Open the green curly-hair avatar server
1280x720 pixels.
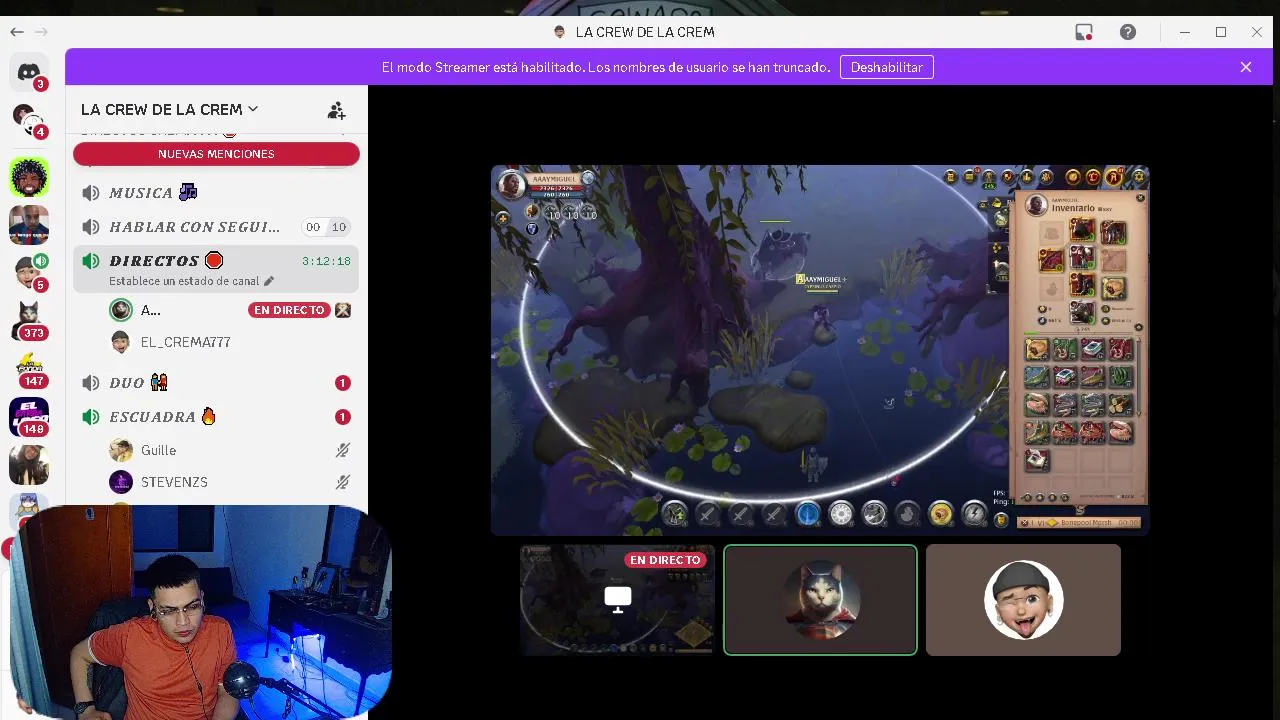tap(29, 177)
